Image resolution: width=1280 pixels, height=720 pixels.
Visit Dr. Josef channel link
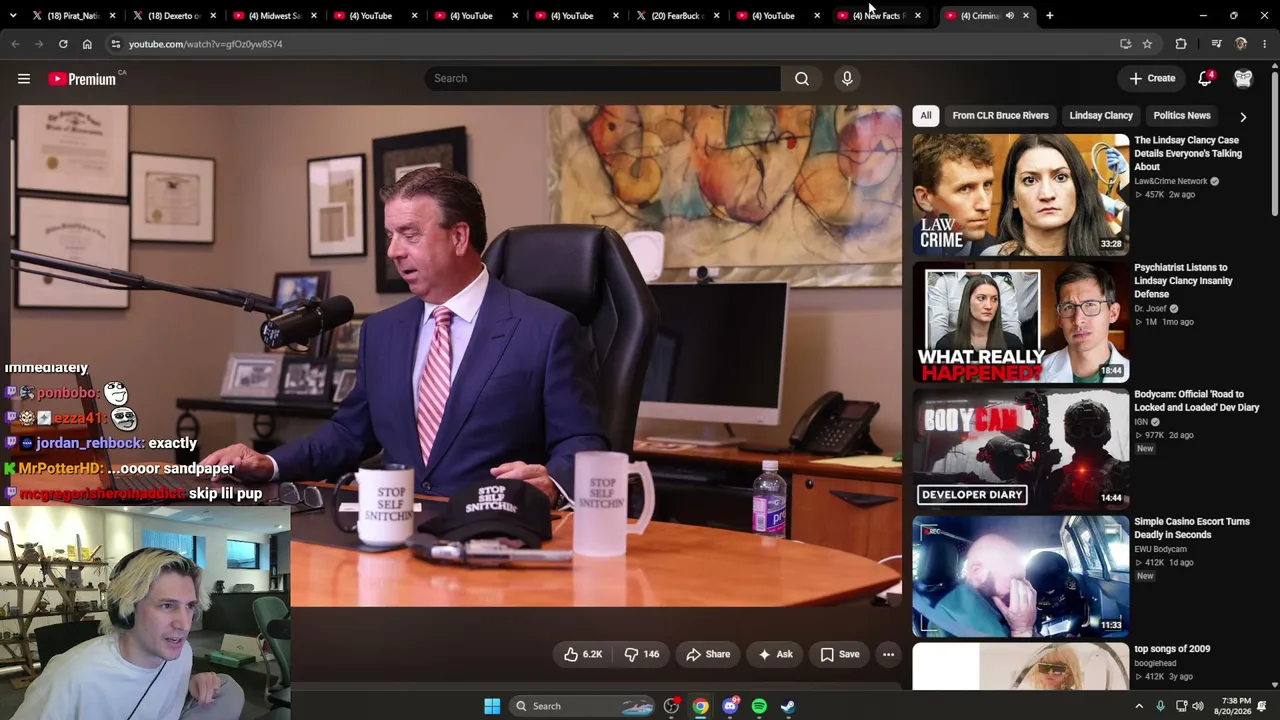point(1150,309)
